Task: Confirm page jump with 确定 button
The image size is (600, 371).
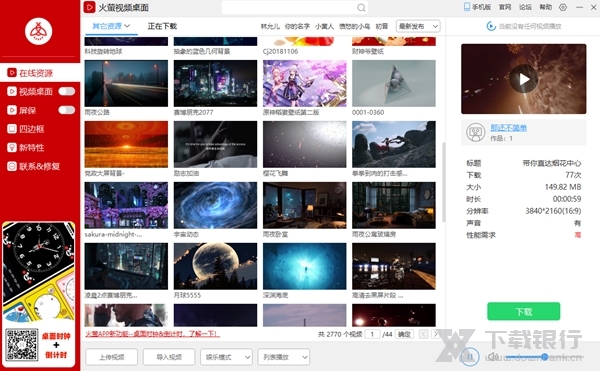Action: point(404,334)
